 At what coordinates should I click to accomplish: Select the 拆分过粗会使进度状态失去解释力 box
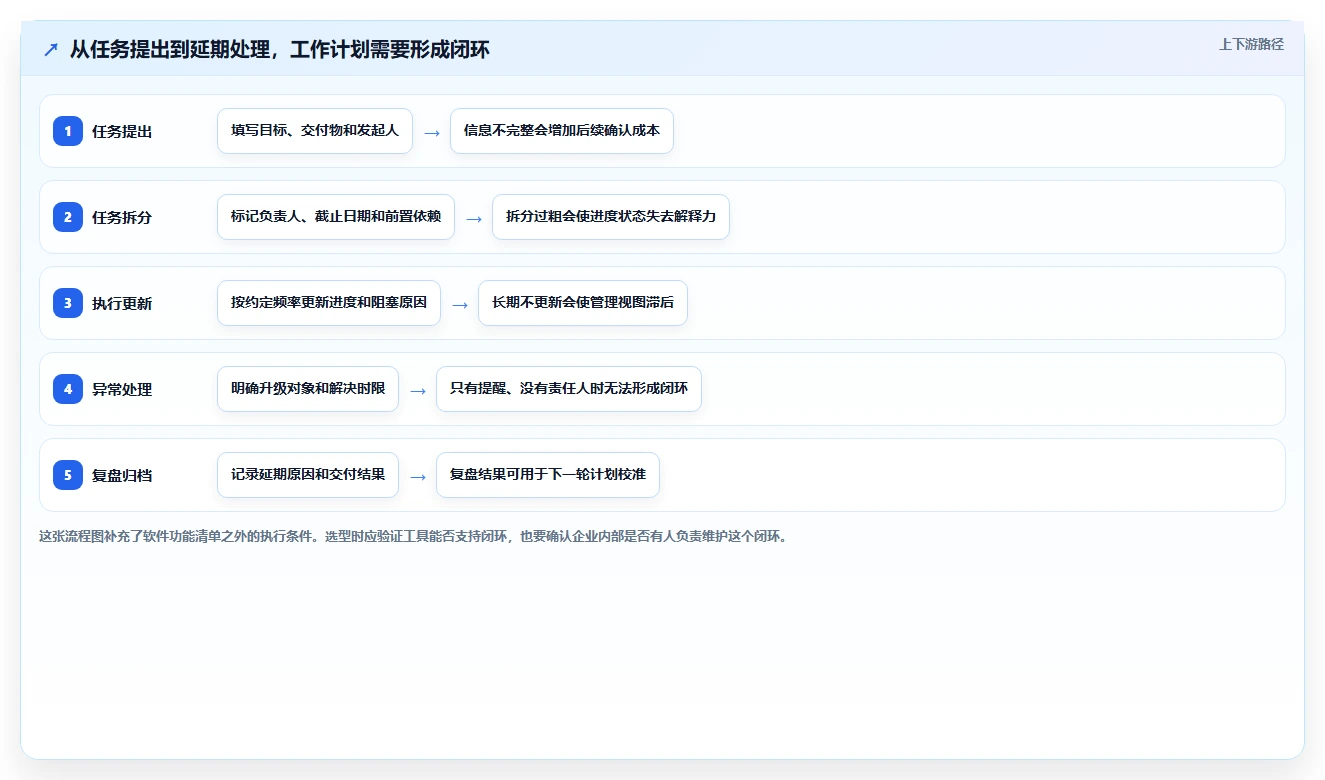(611, 217)
